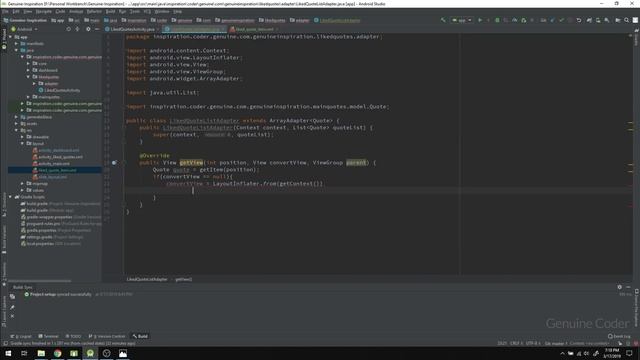This screenshot has width=640, height=360.
Task: Hide the project panel with minimize icon
Action: pyautogui.click(x=97, y=29)
